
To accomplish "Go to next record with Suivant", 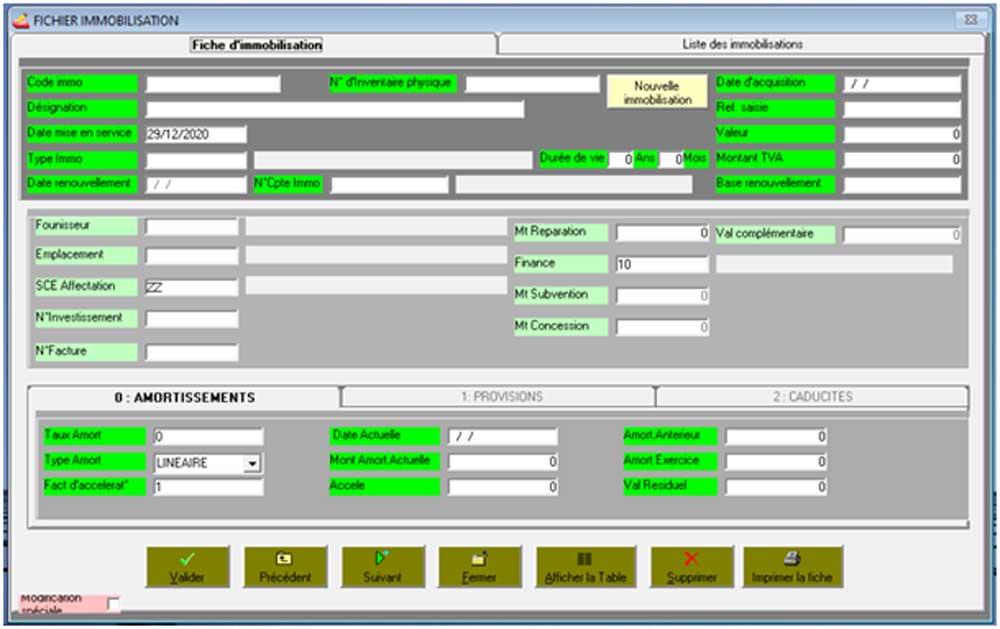I will (383, 567).
